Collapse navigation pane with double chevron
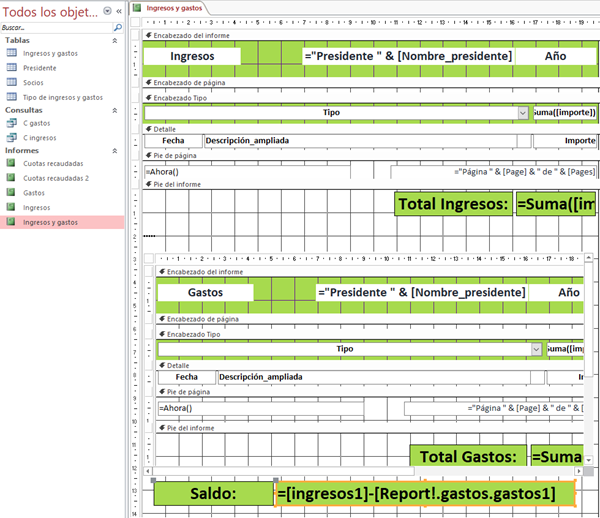Viewport: 600px width, 518px height. tap(119, 11)
